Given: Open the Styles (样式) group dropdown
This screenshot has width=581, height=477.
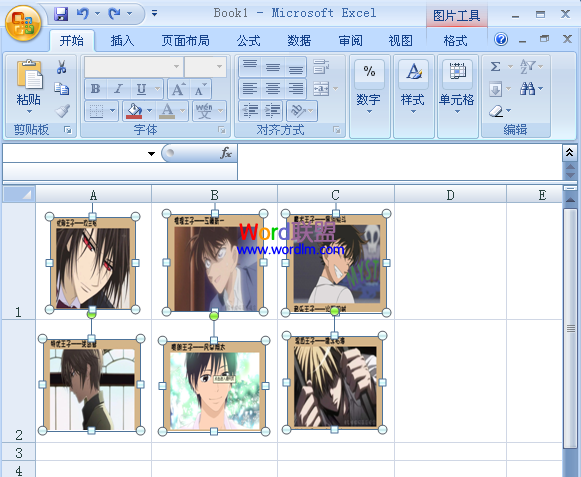Looking at the screenshot, I should pos(414,112).
